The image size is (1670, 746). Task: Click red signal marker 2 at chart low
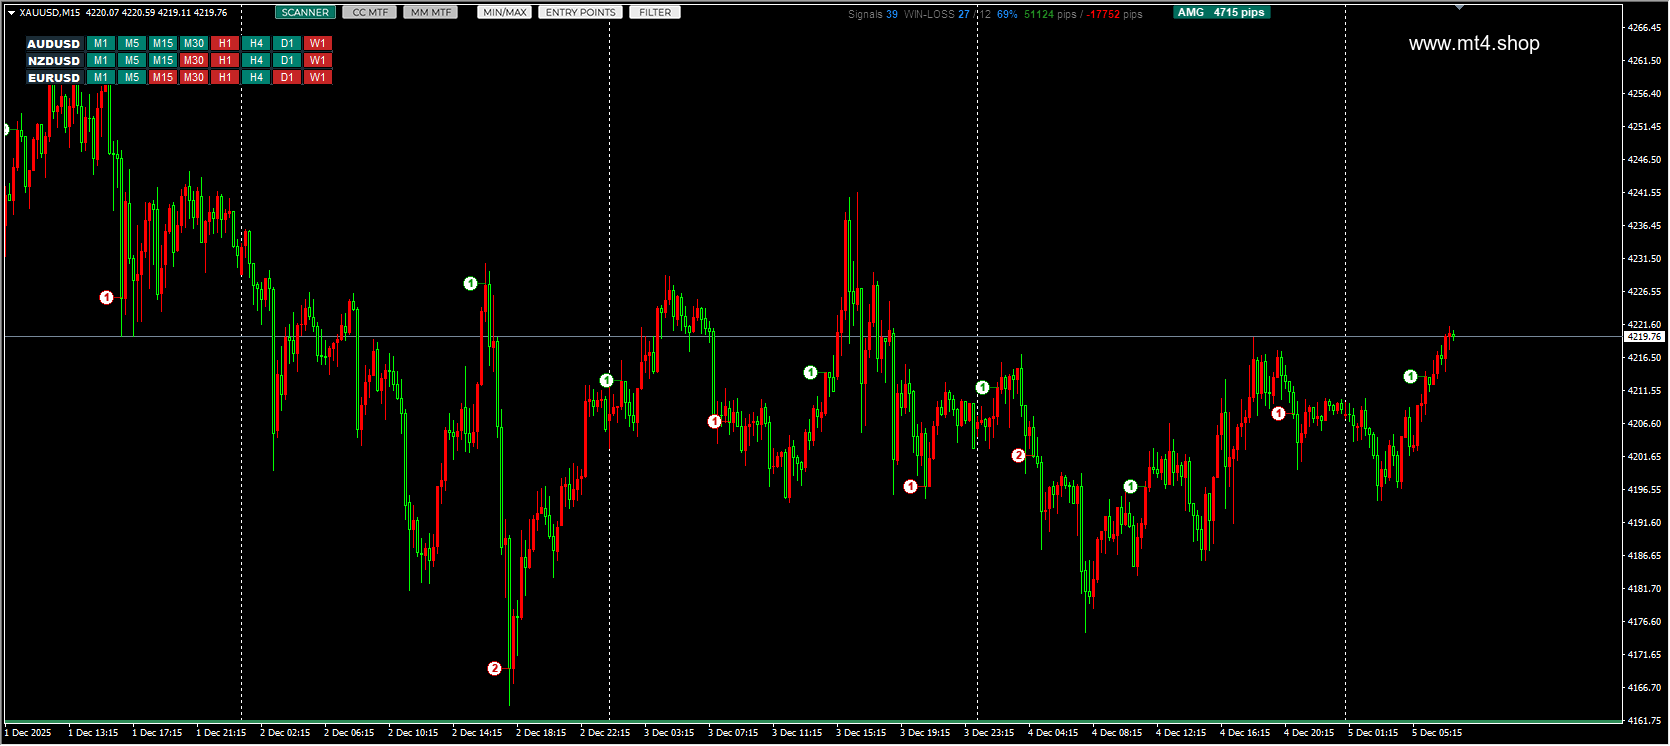[494, 668]
